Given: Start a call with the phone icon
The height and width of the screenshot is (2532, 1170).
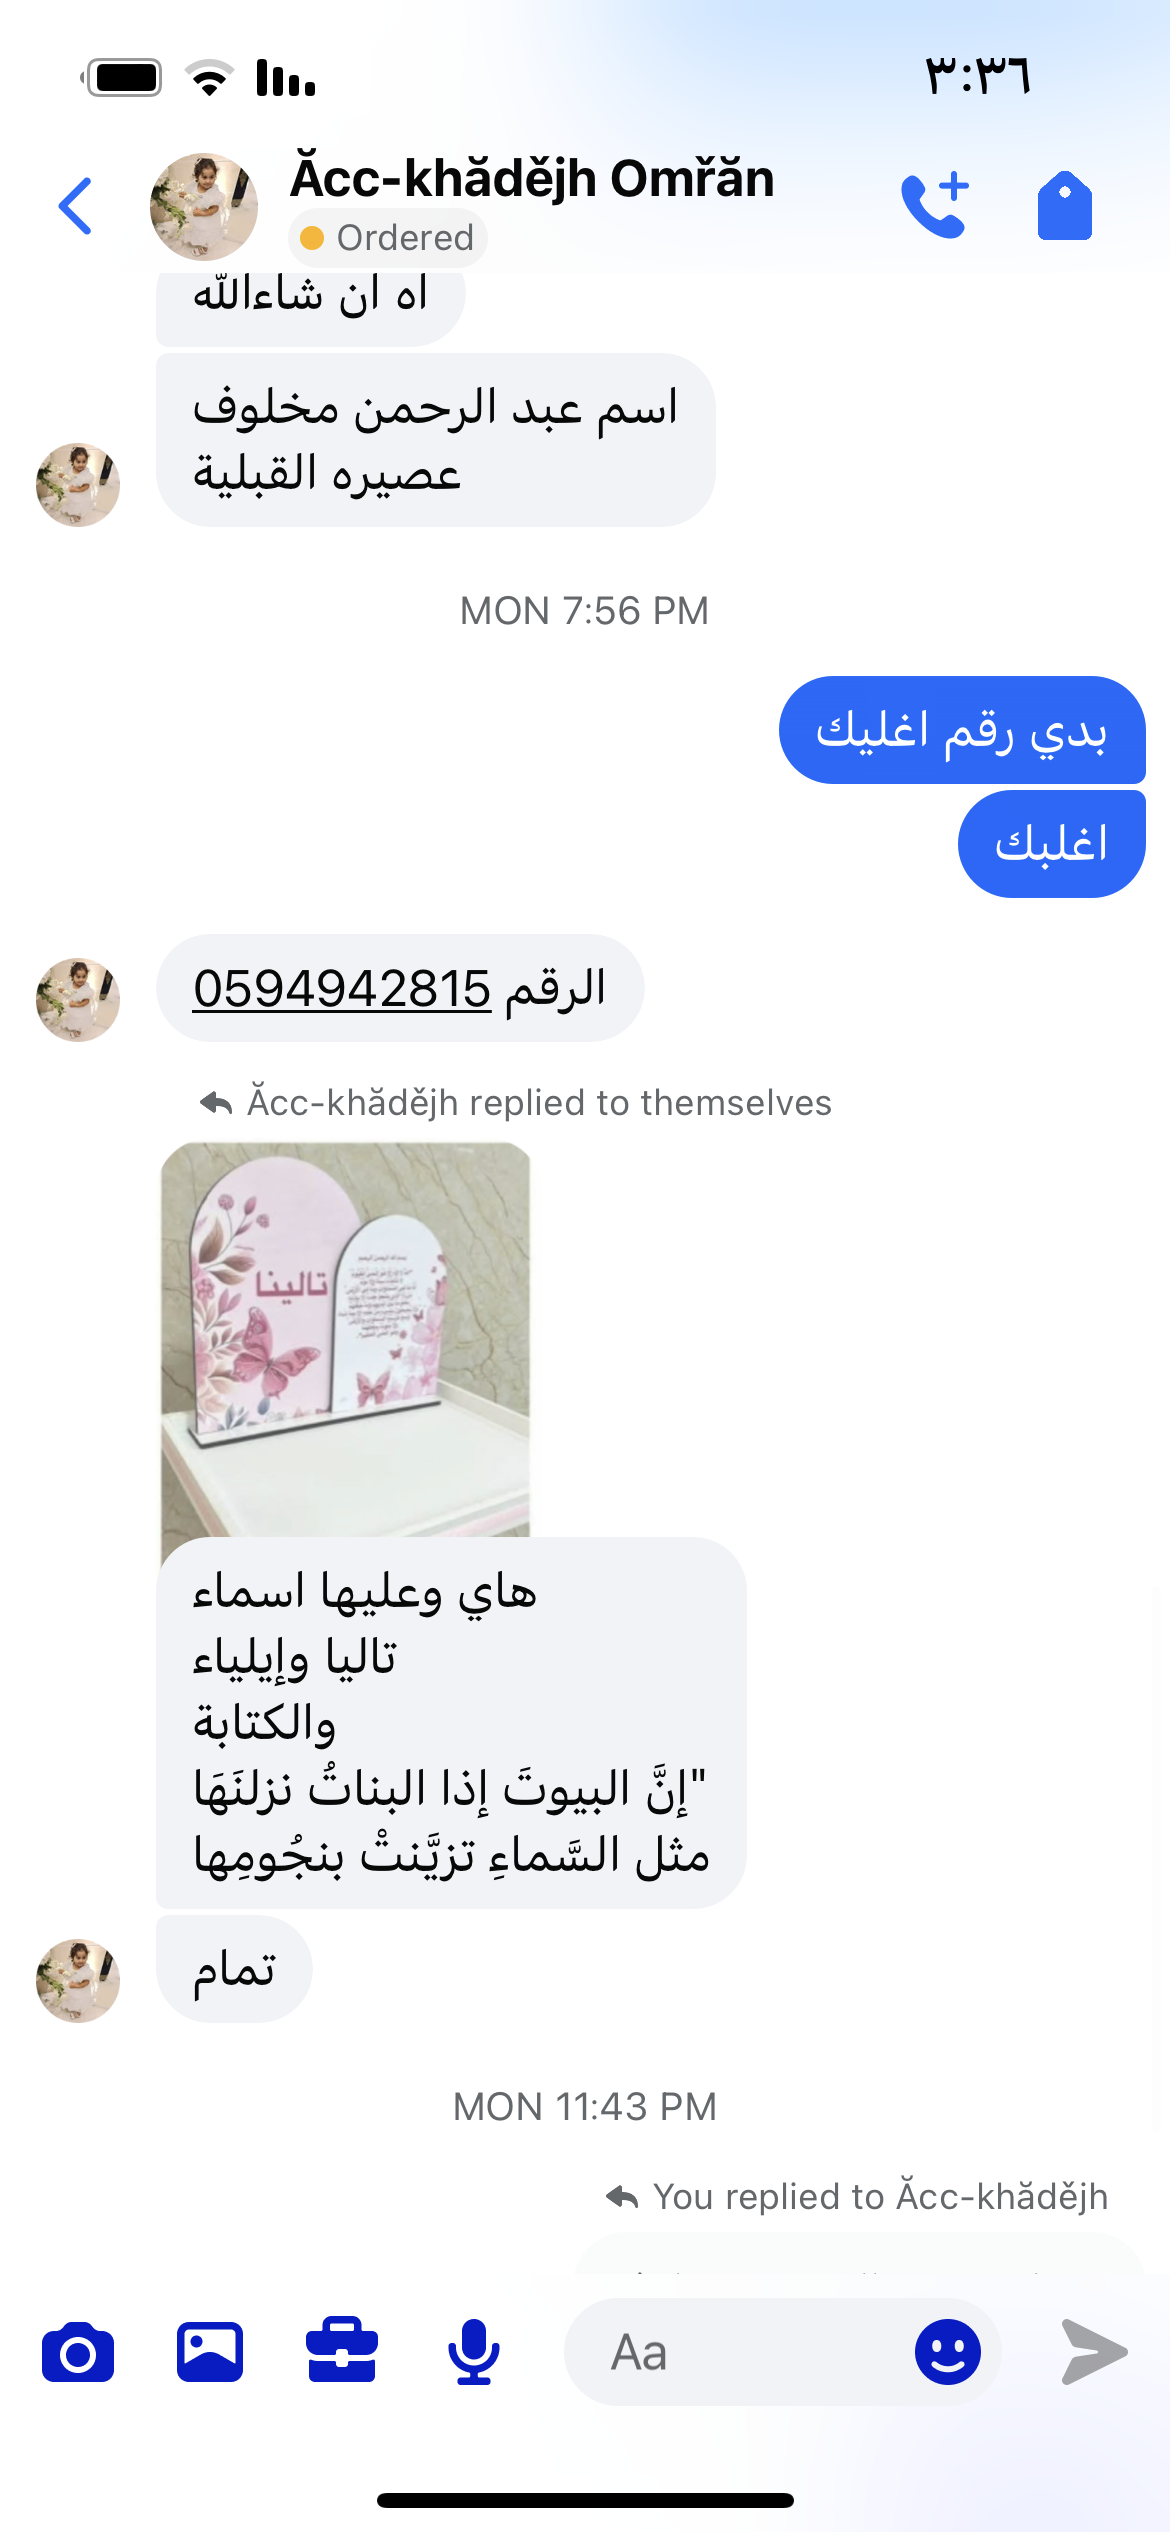Looking at the screenshot, I should pyautogui.click(x=935, y=205).
